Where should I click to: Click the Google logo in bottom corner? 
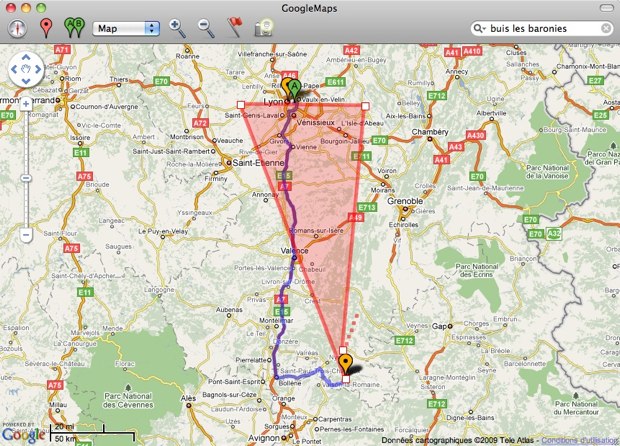pos(24,435)
